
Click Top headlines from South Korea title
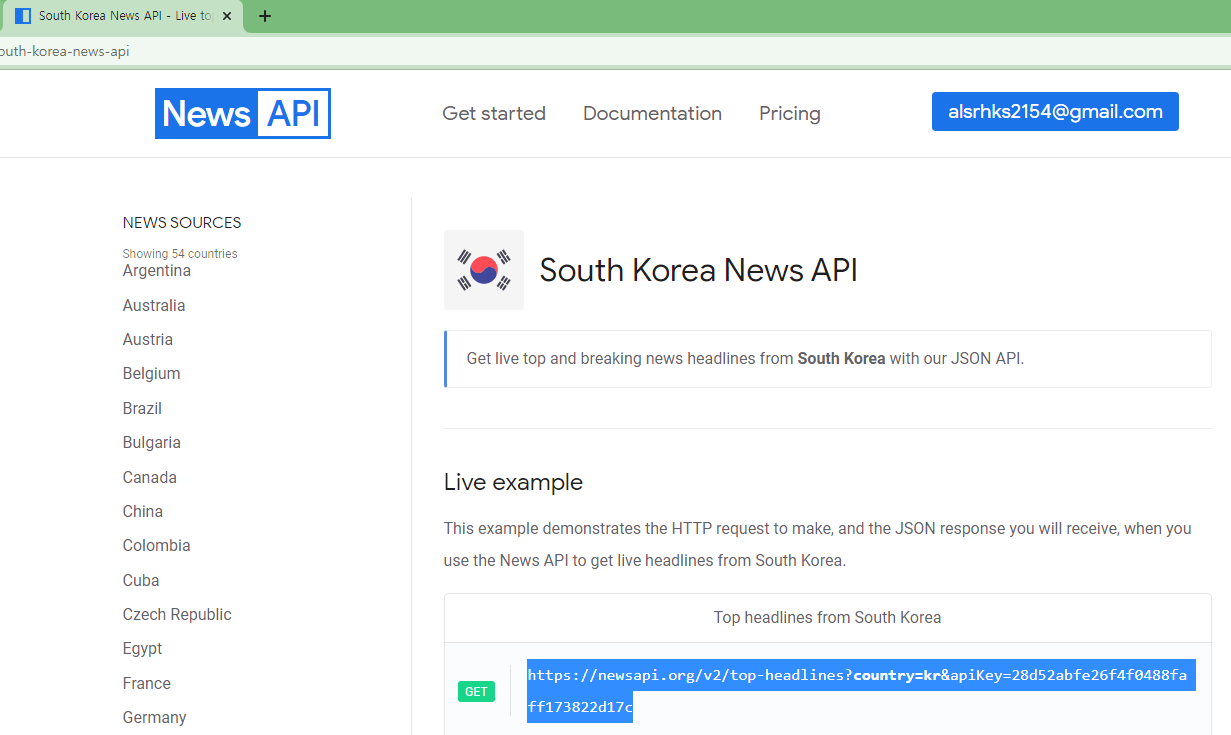[x=827, y=617]
